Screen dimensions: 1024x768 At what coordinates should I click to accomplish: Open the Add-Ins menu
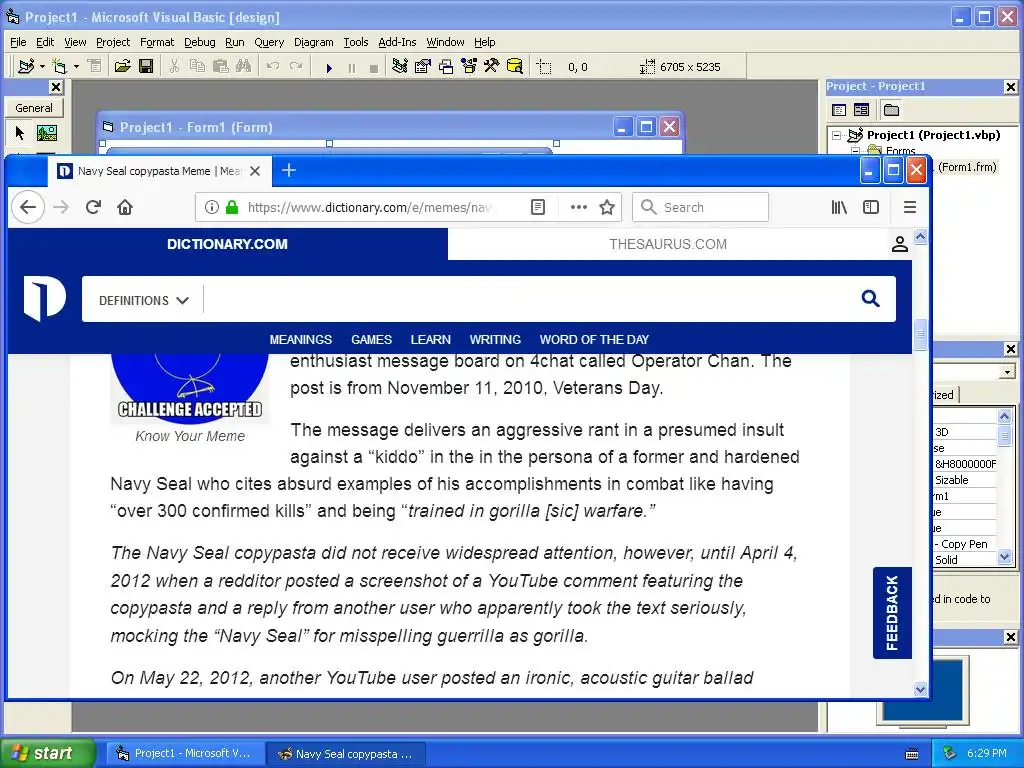pos(397,42)
